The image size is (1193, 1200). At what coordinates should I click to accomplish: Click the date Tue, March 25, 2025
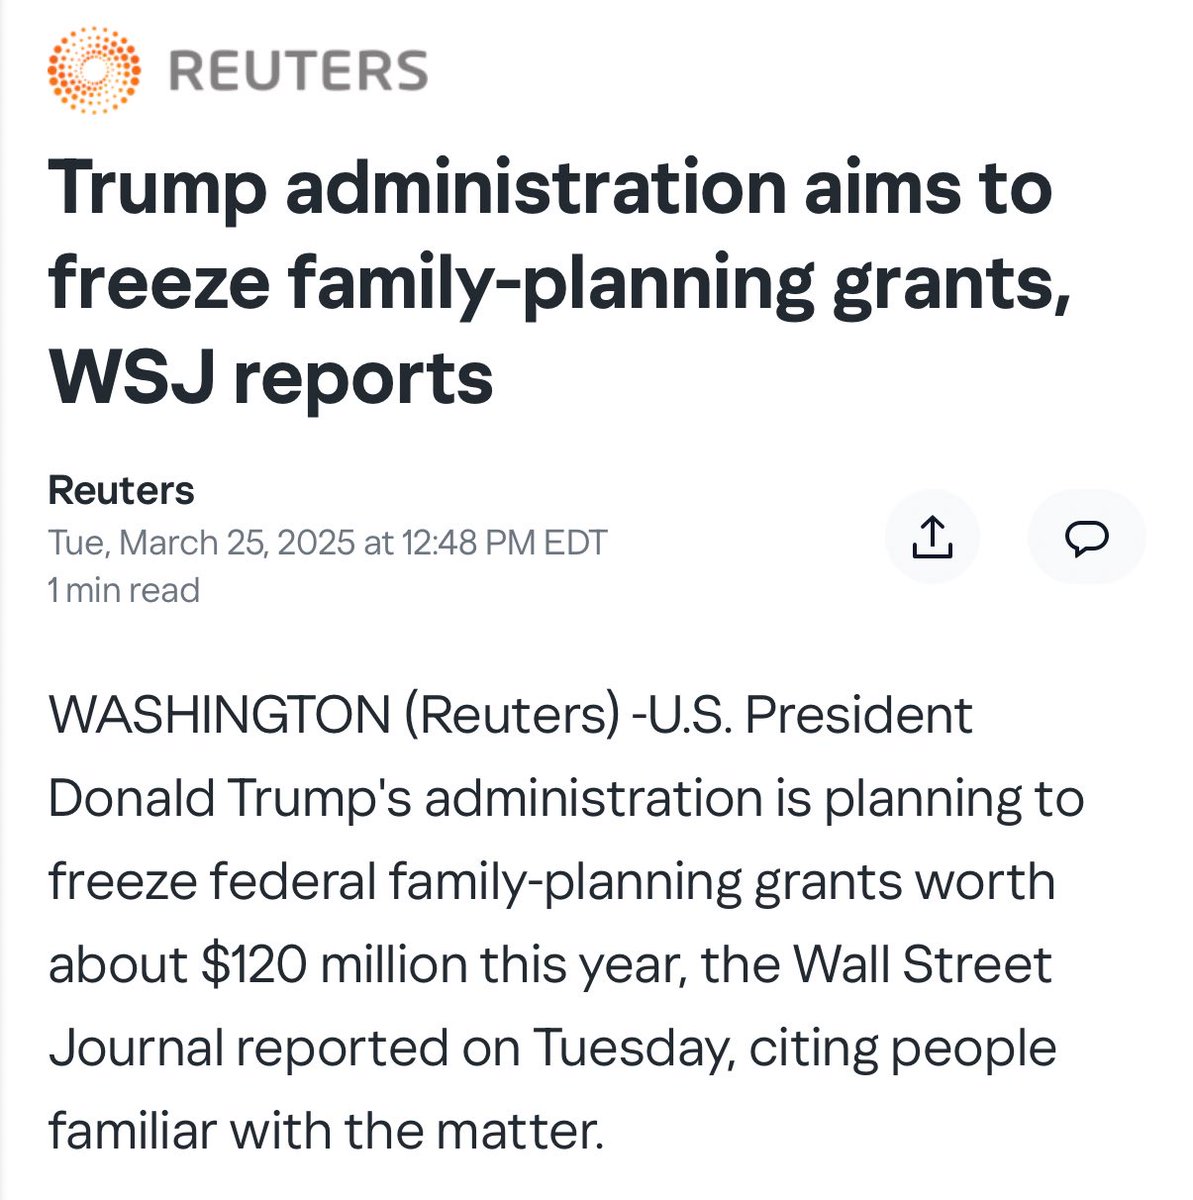pos(201,543)
